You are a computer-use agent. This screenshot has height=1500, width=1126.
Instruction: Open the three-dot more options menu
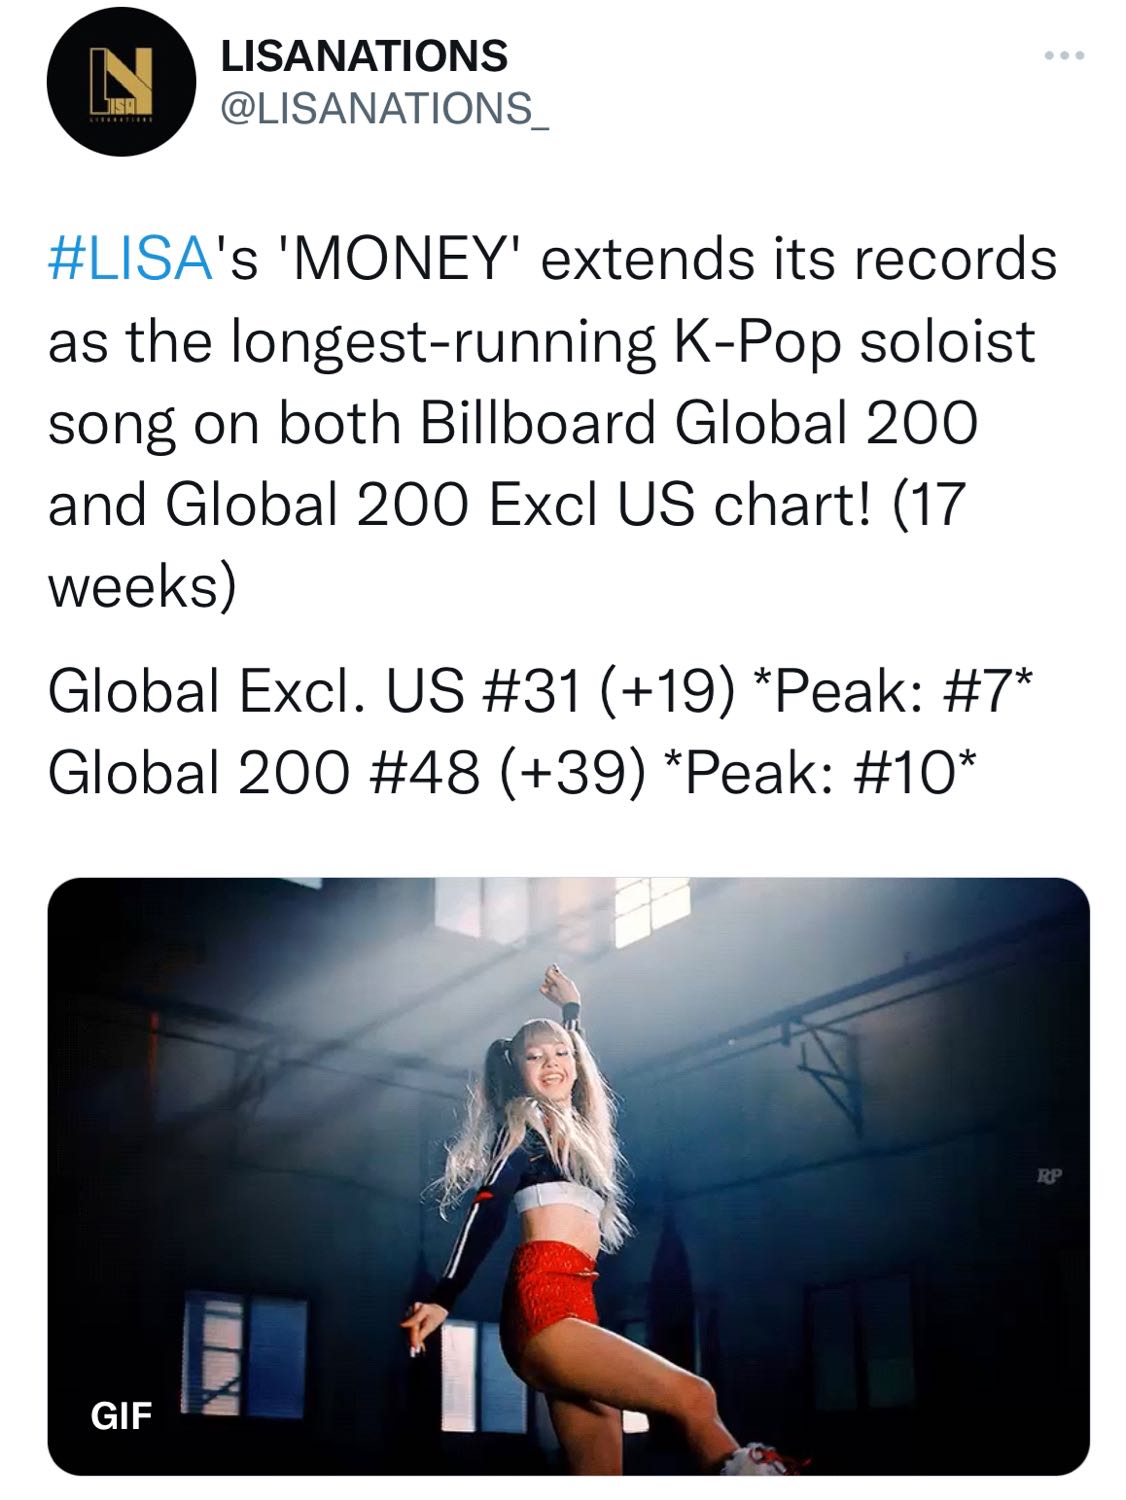[x=1063, y=56]
